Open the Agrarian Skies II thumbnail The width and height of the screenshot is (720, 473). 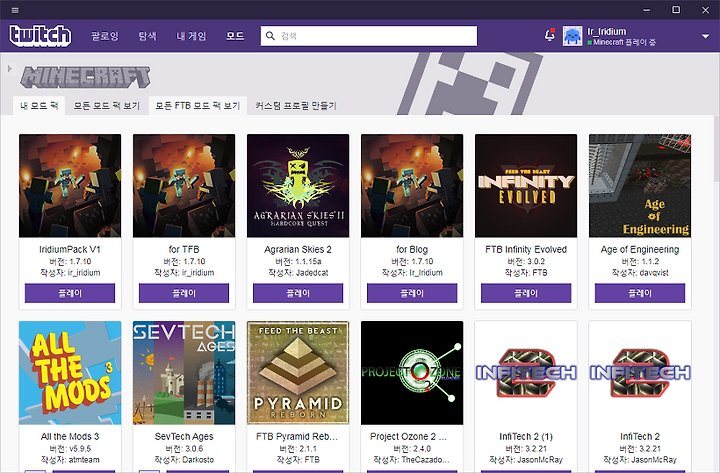pyautogui.click(x=298, y=186)
